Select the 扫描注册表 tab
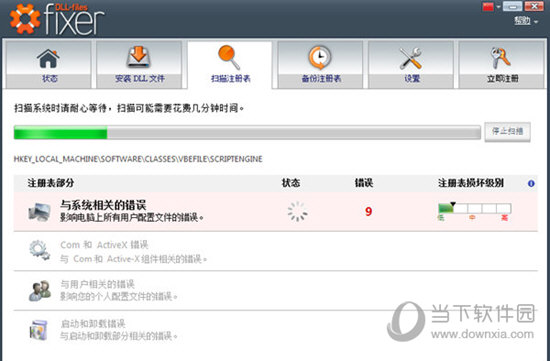This screenshot has width=550, height=361. pos(230,65)
